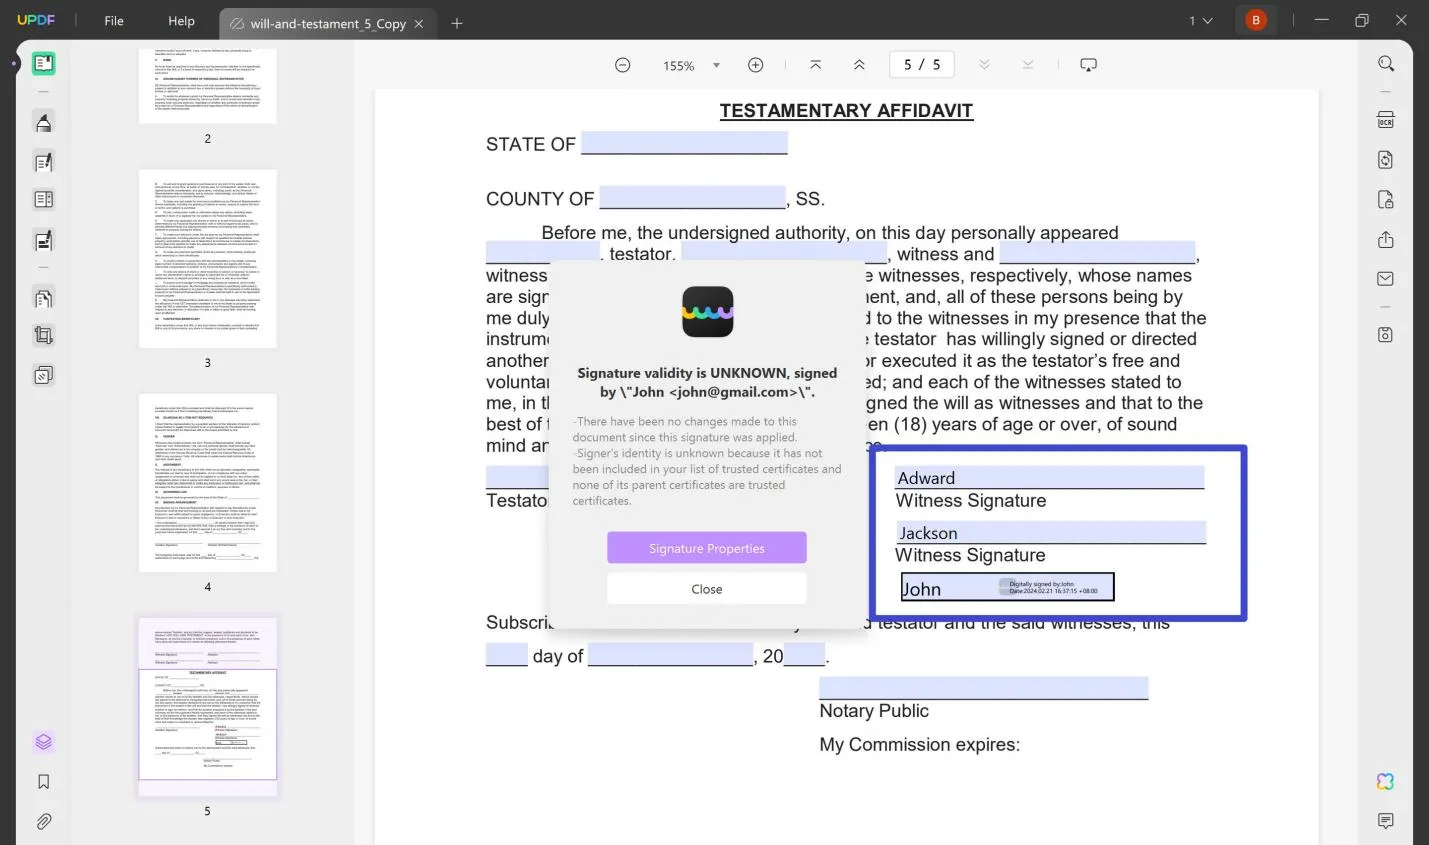Screen dimensions: 1429x845
Task: Click the zoom in plus button
Action: [755, 65]
